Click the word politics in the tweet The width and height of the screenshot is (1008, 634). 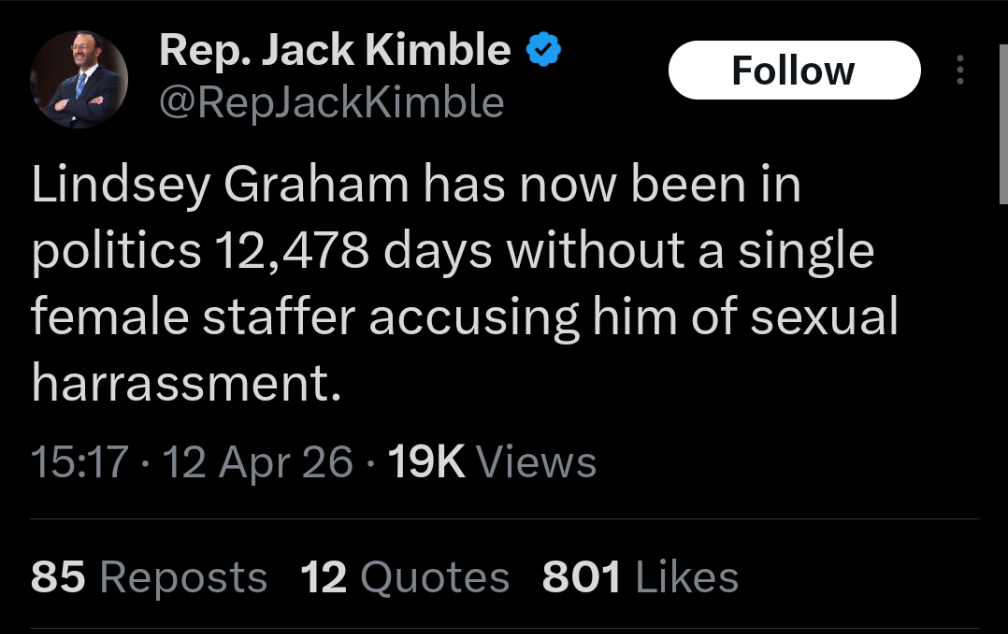pyautogui.click(x=116, y=252)
